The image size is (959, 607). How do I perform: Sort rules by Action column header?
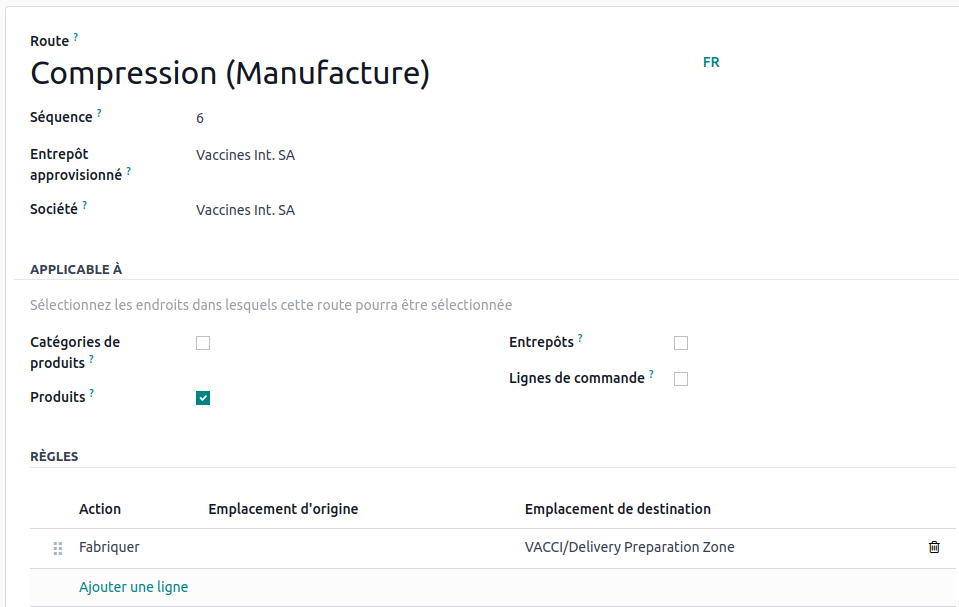point(100,509)
